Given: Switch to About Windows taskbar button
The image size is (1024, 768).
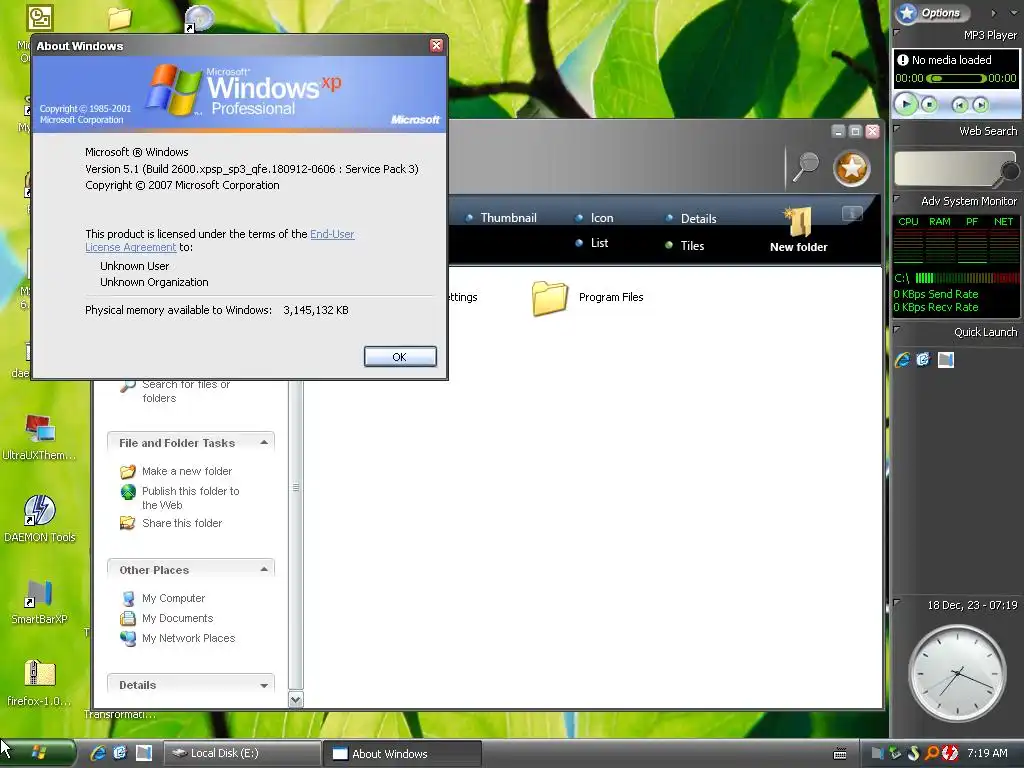Looking at the screenshot, I should pyautogui.click(x=403, y=754).
